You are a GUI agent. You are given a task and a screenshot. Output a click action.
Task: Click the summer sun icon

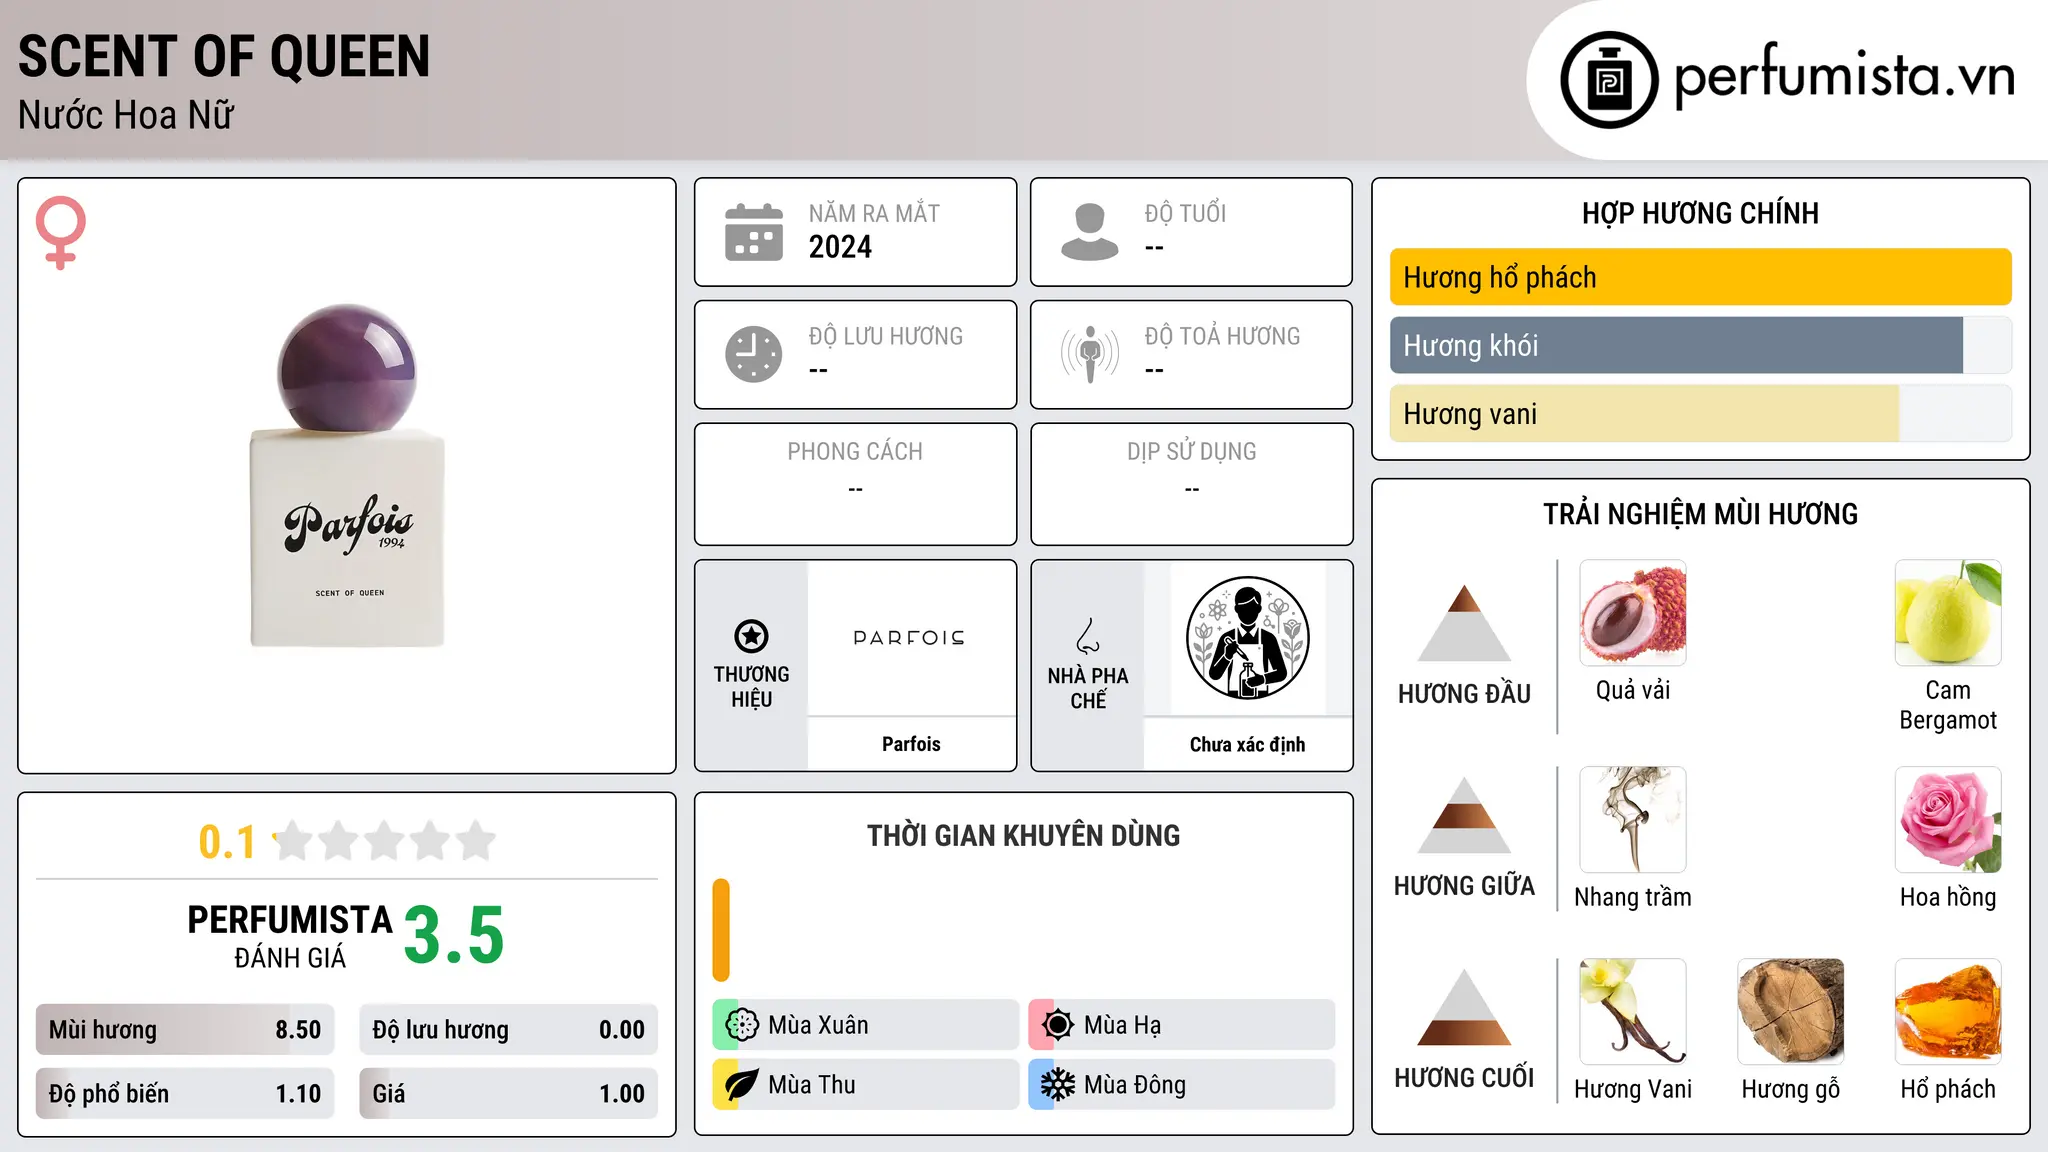[x=1058, y=1025]
